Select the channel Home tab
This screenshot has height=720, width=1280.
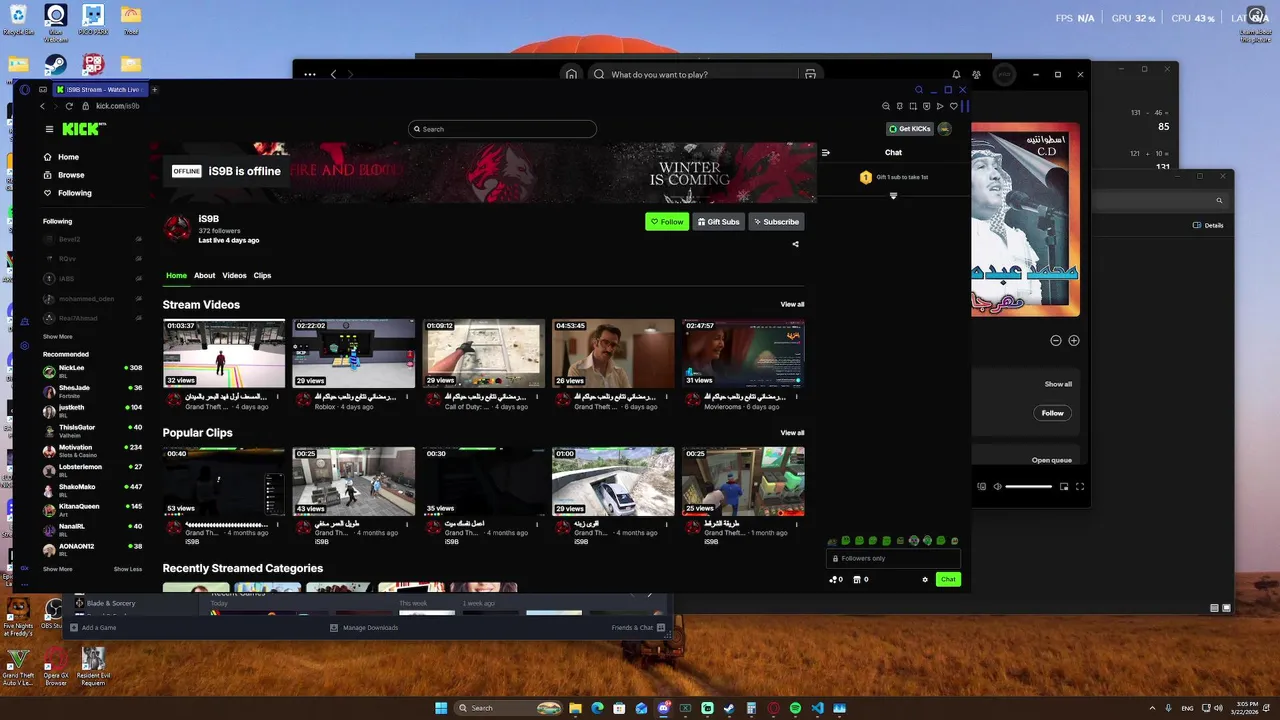176,275
